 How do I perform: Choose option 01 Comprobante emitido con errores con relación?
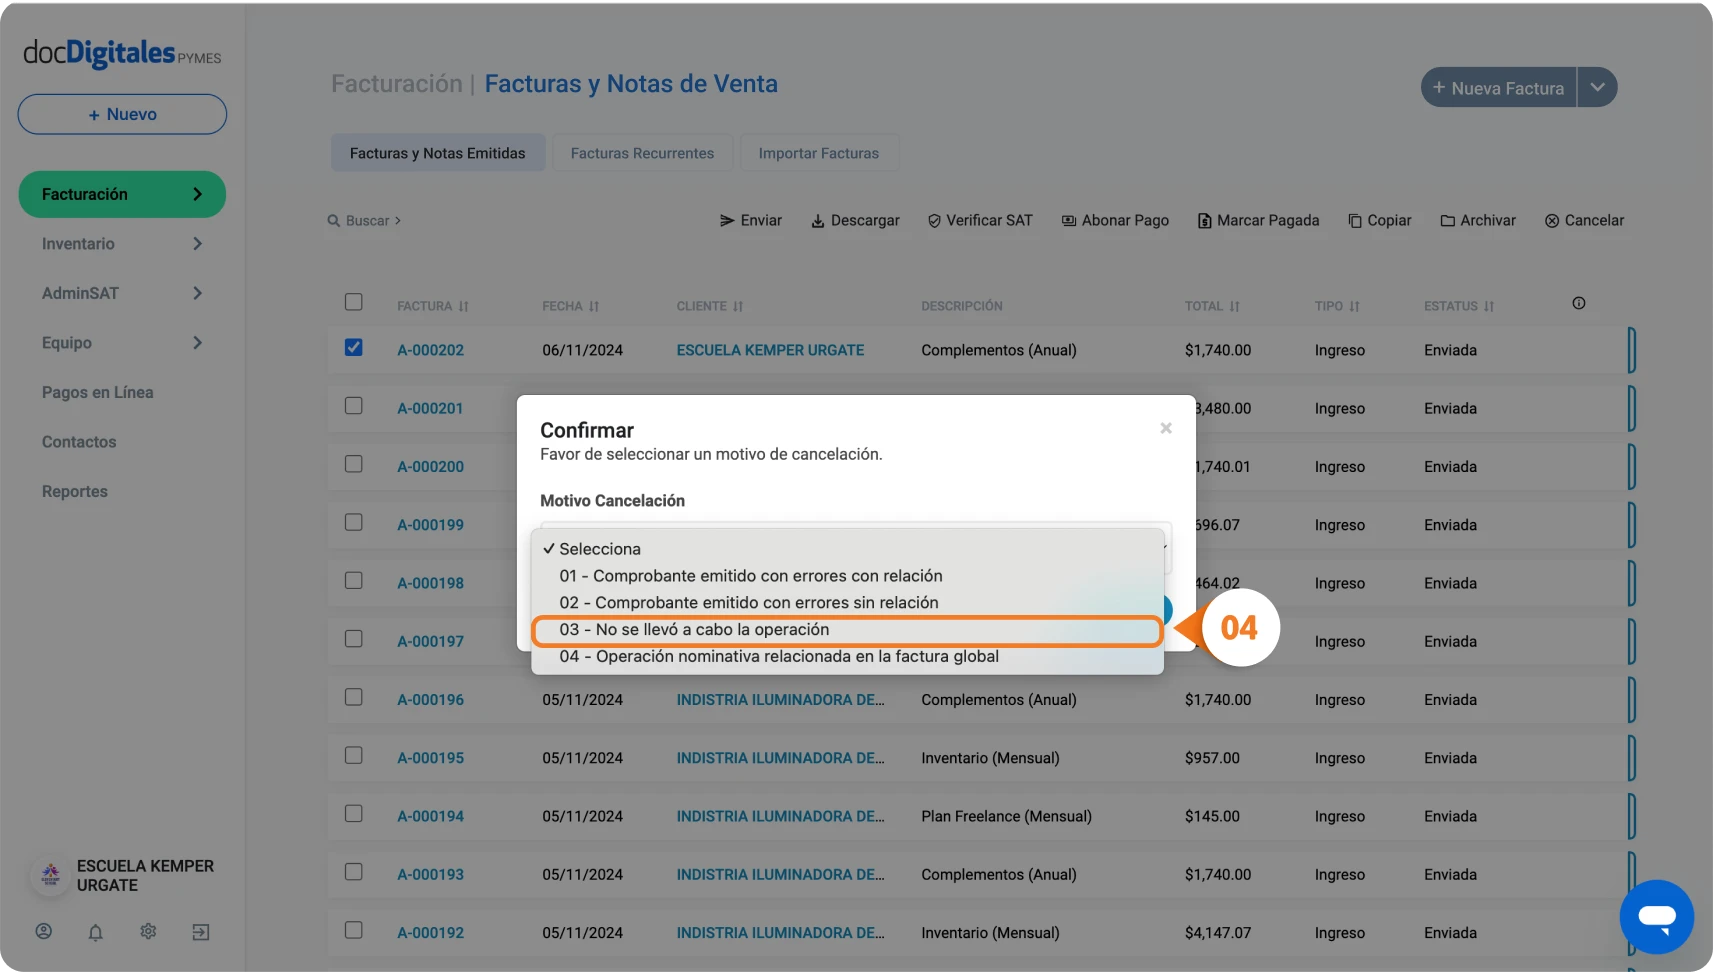[847, 576]
